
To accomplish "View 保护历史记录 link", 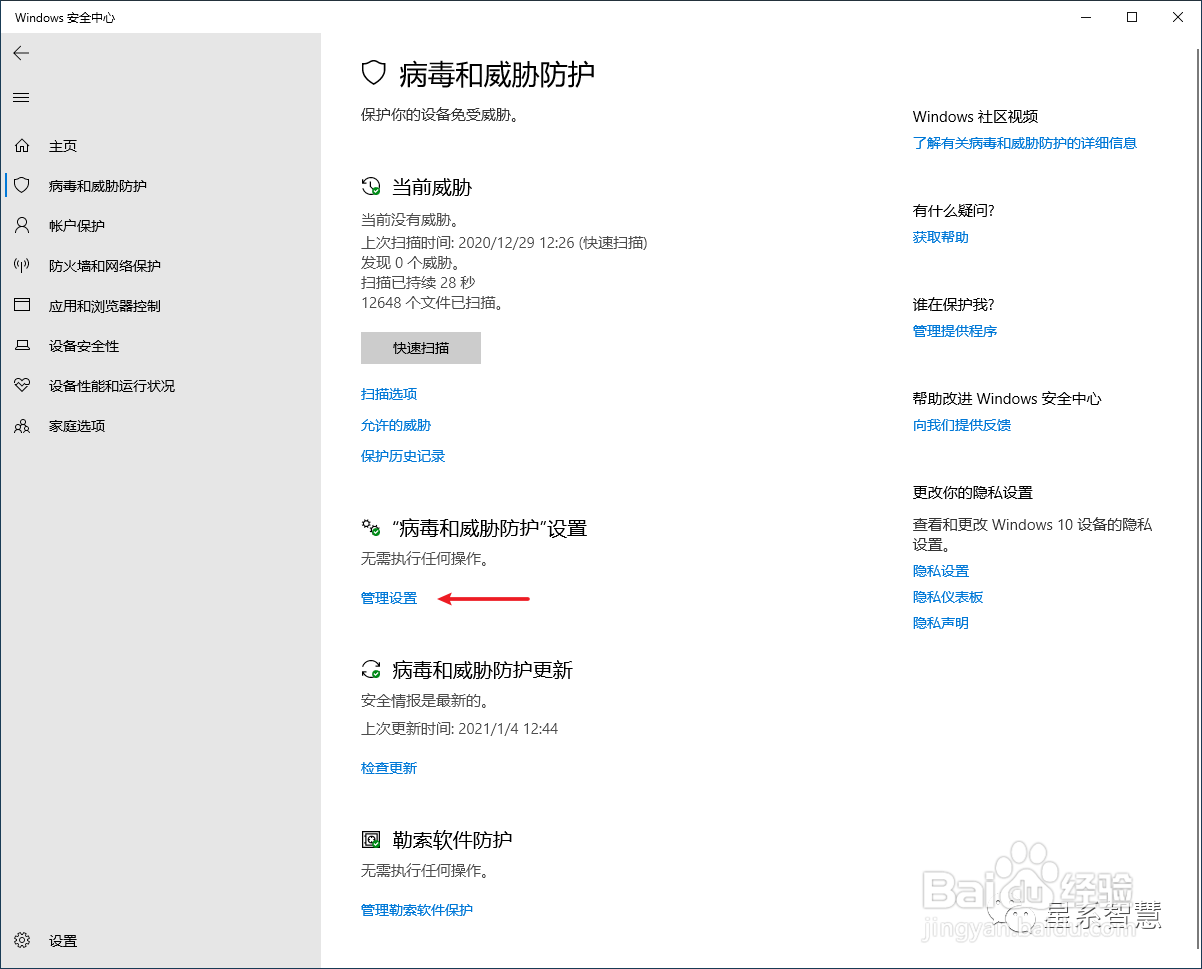I will 403,456.
